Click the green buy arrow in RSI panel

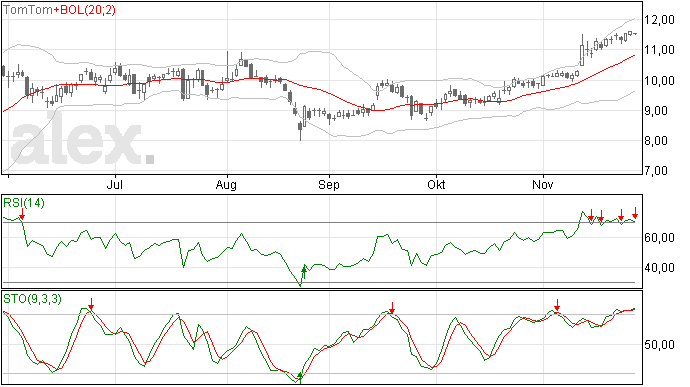point(304,272)
